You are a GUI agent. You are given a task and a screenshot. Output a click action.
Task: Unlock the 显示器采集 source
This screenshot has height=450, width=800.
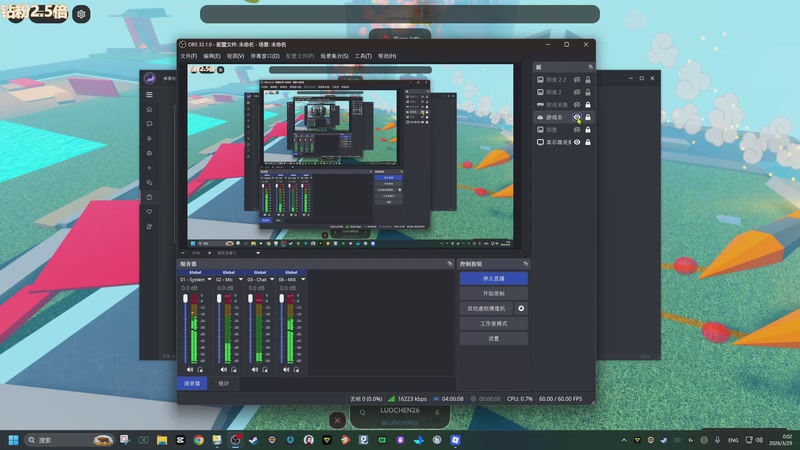point(588,142)
